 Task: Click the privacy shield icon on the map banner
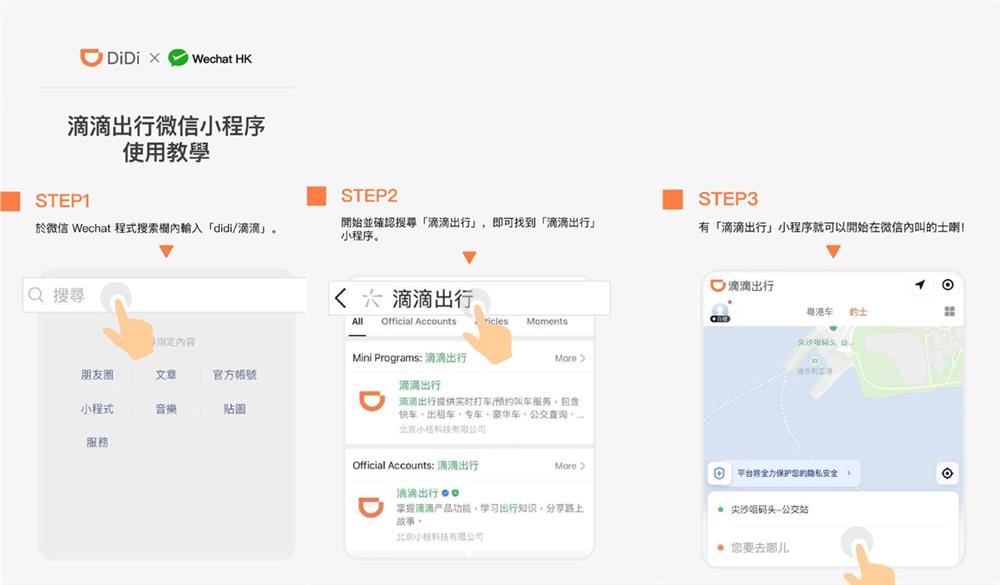(x=719, y=473)
